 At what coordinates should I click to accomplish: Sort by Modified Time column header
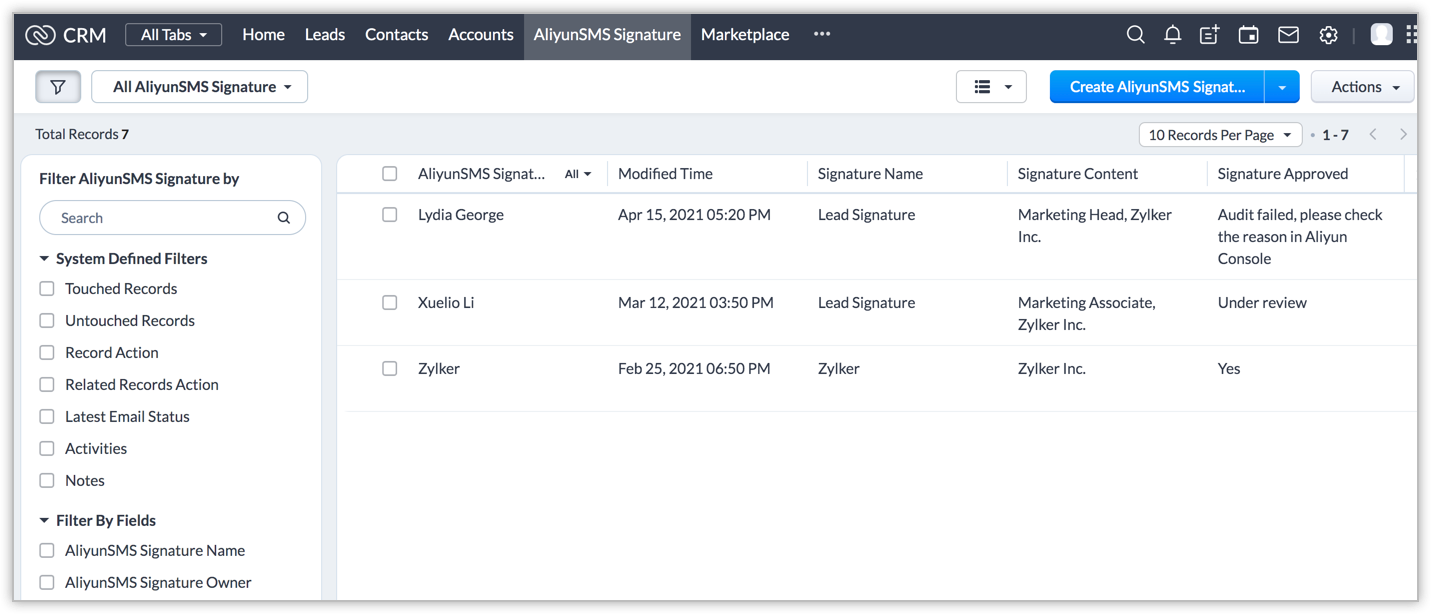tap(665, 174)
